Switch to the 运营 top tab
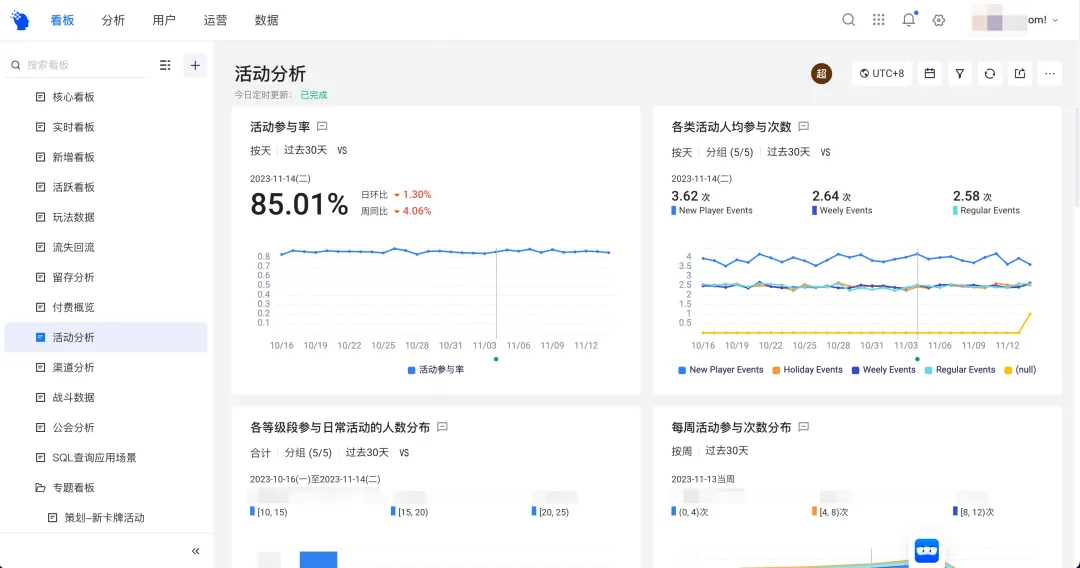Image resolution: width=1080 pixels, height=568 pixels. 215,20
